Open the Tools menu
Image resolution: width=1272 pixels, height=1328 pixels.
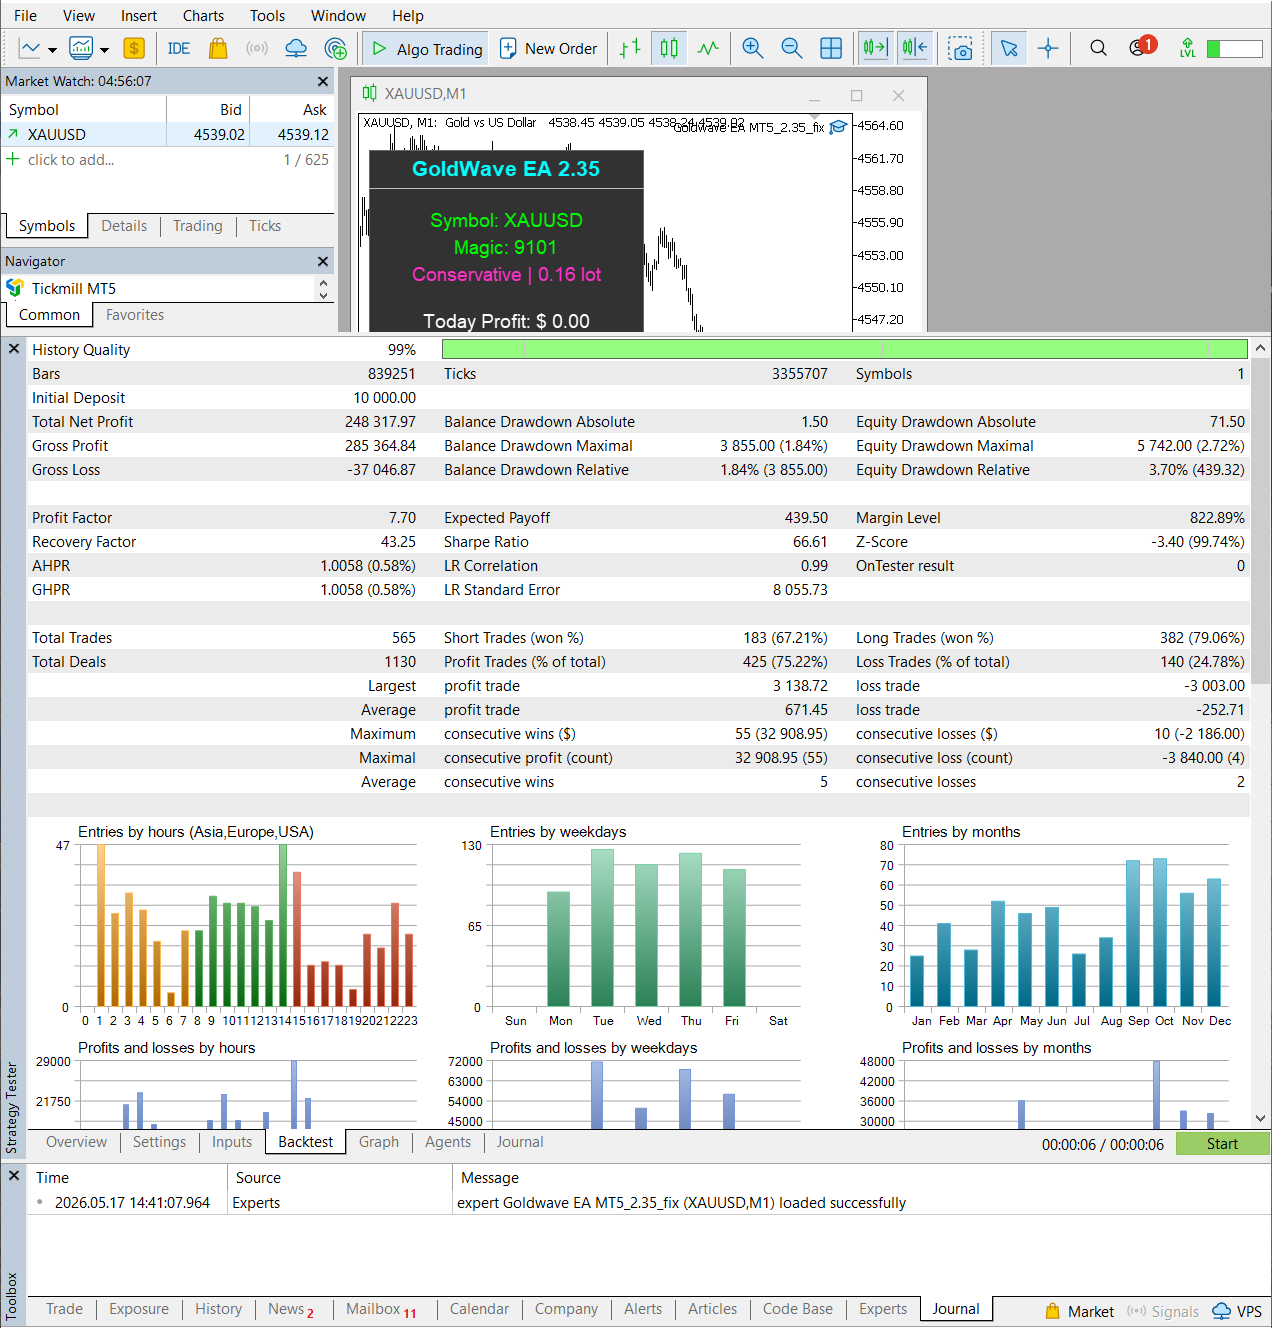coord(267,15)
